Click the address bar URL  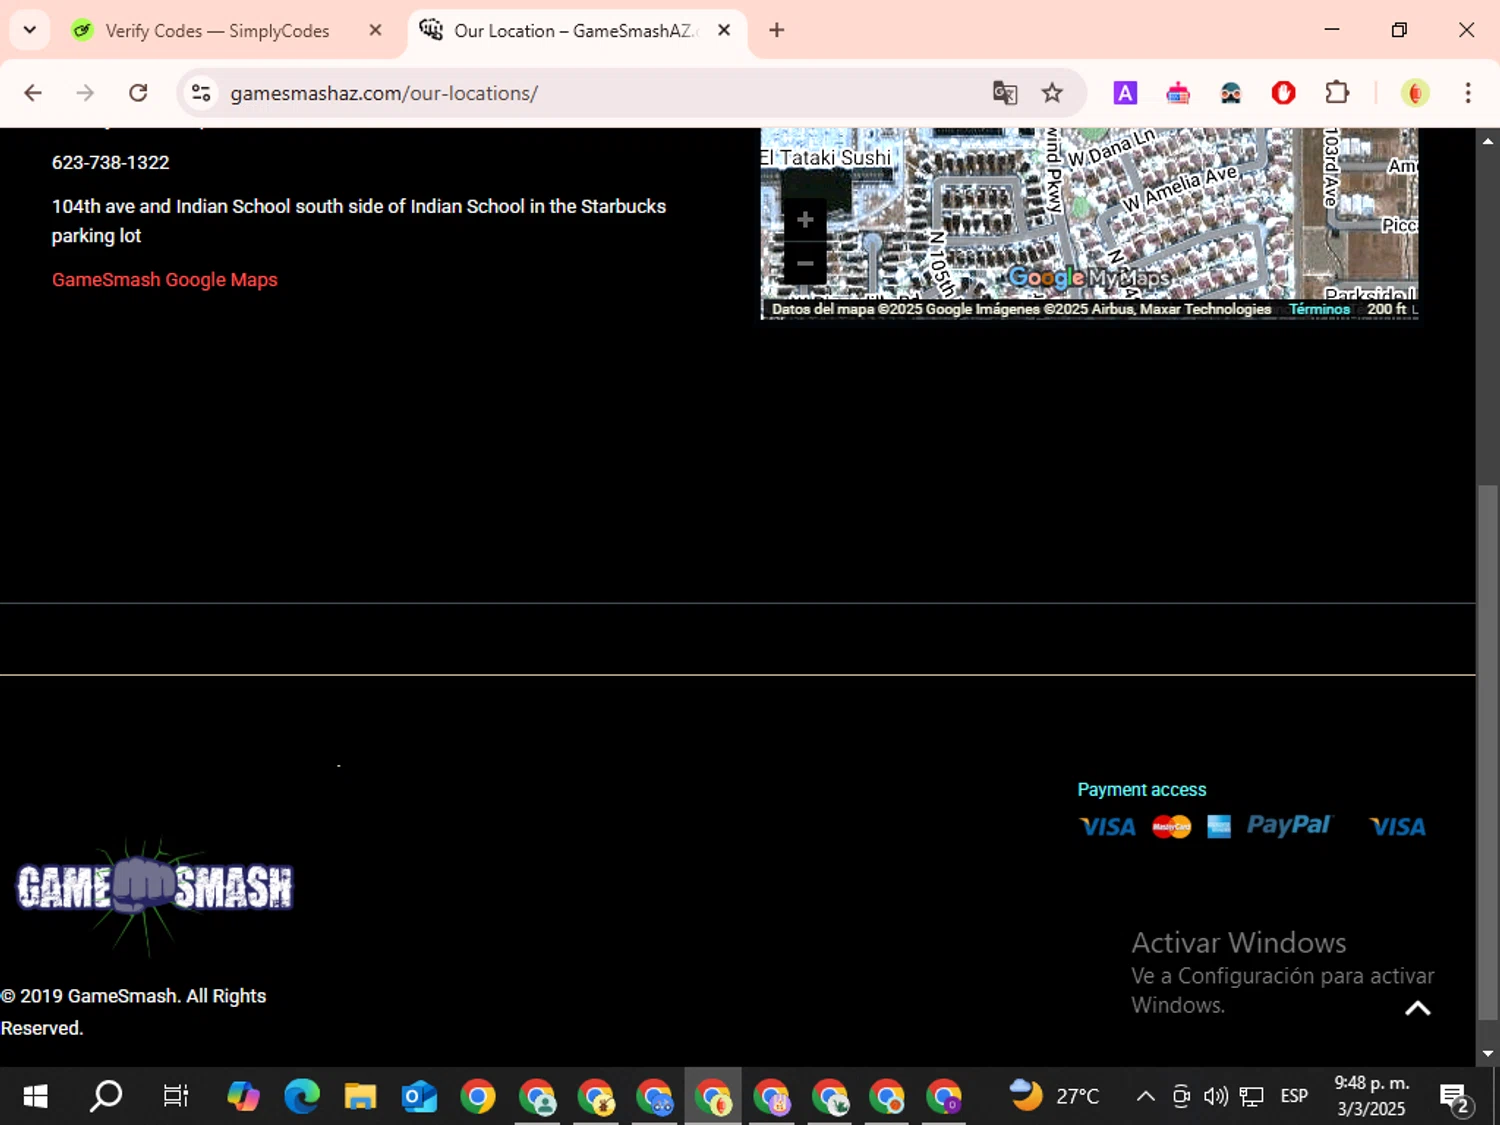384,93
